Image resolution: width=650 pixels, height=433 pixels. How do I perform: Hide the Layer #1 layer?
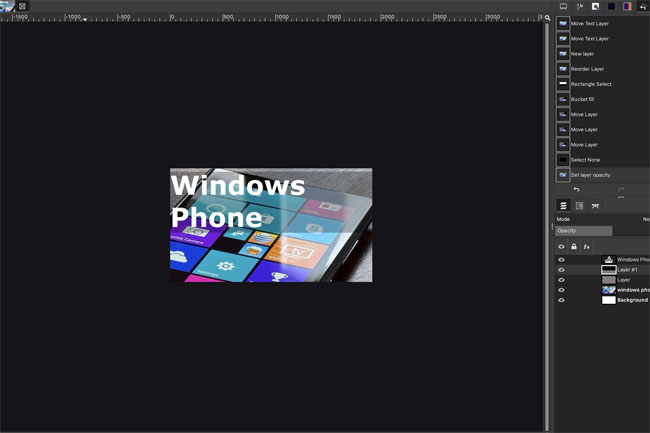[561, 270]
